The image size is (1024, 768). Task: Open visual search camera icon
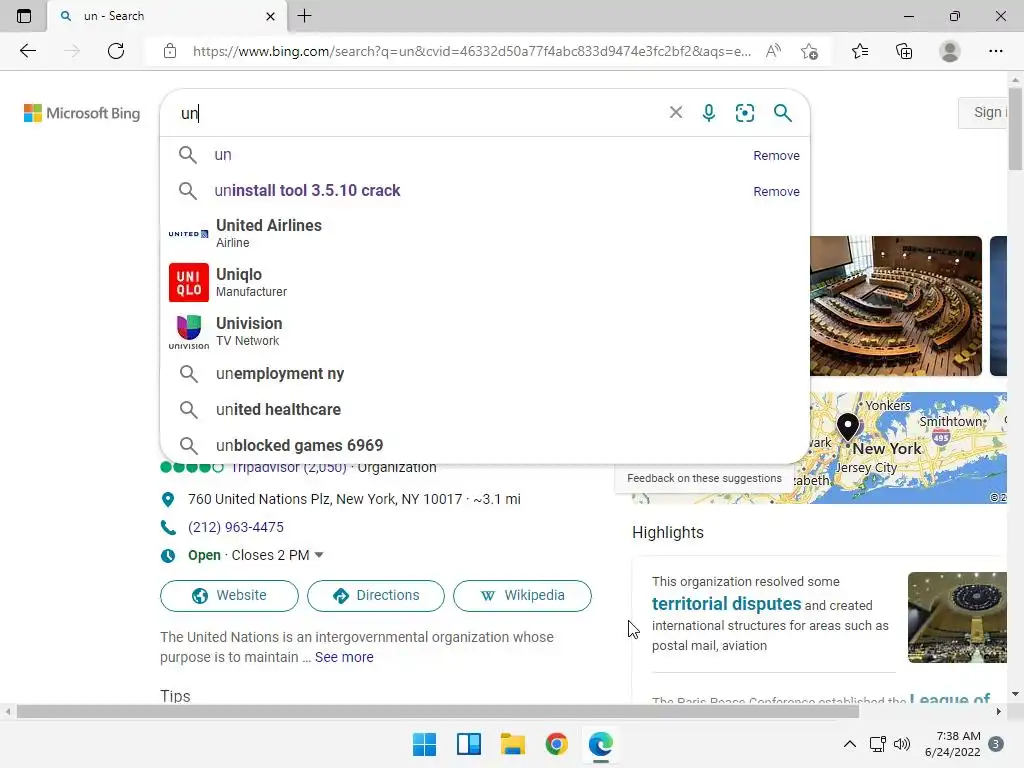coord(744,112)
